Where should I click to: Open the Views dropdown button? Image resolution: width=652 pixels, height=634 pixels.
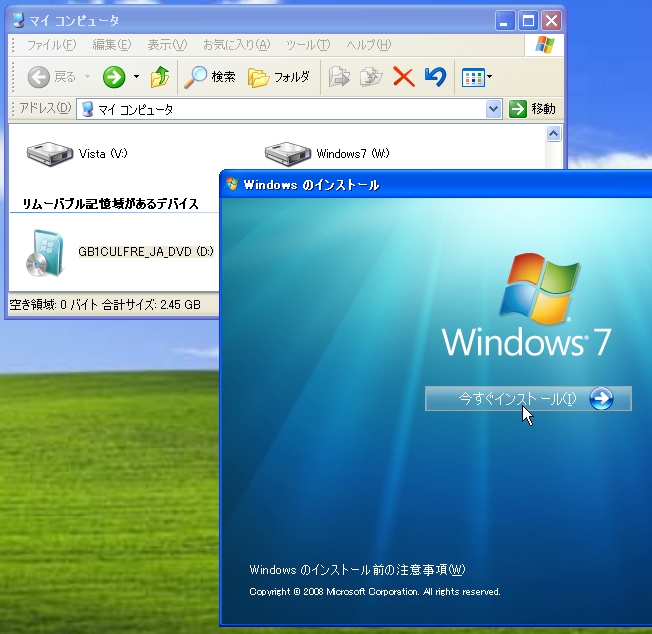477,77
